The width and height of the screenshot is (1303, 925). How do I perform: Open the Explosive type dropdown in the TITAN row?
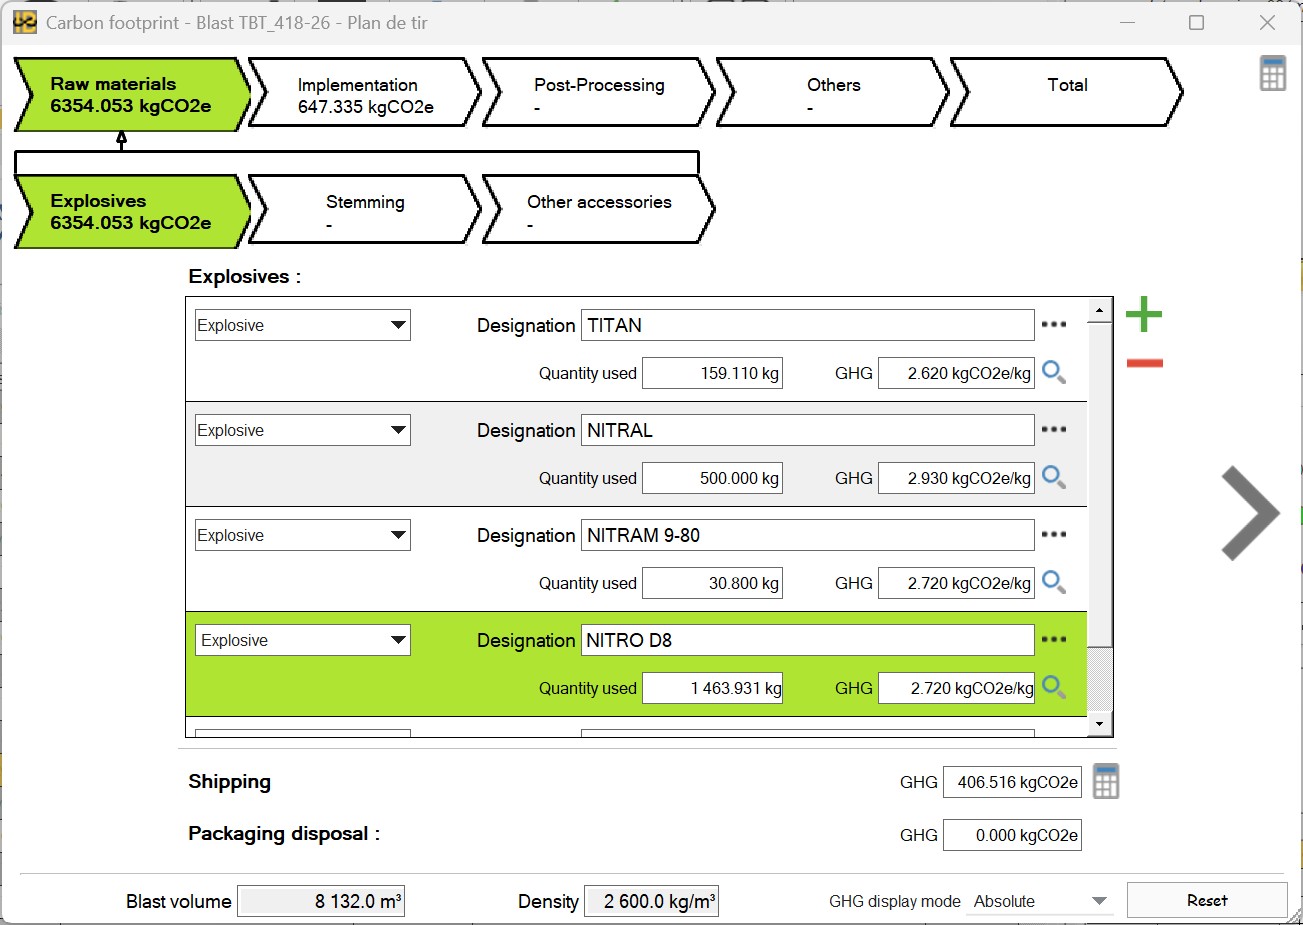point(397,324)
